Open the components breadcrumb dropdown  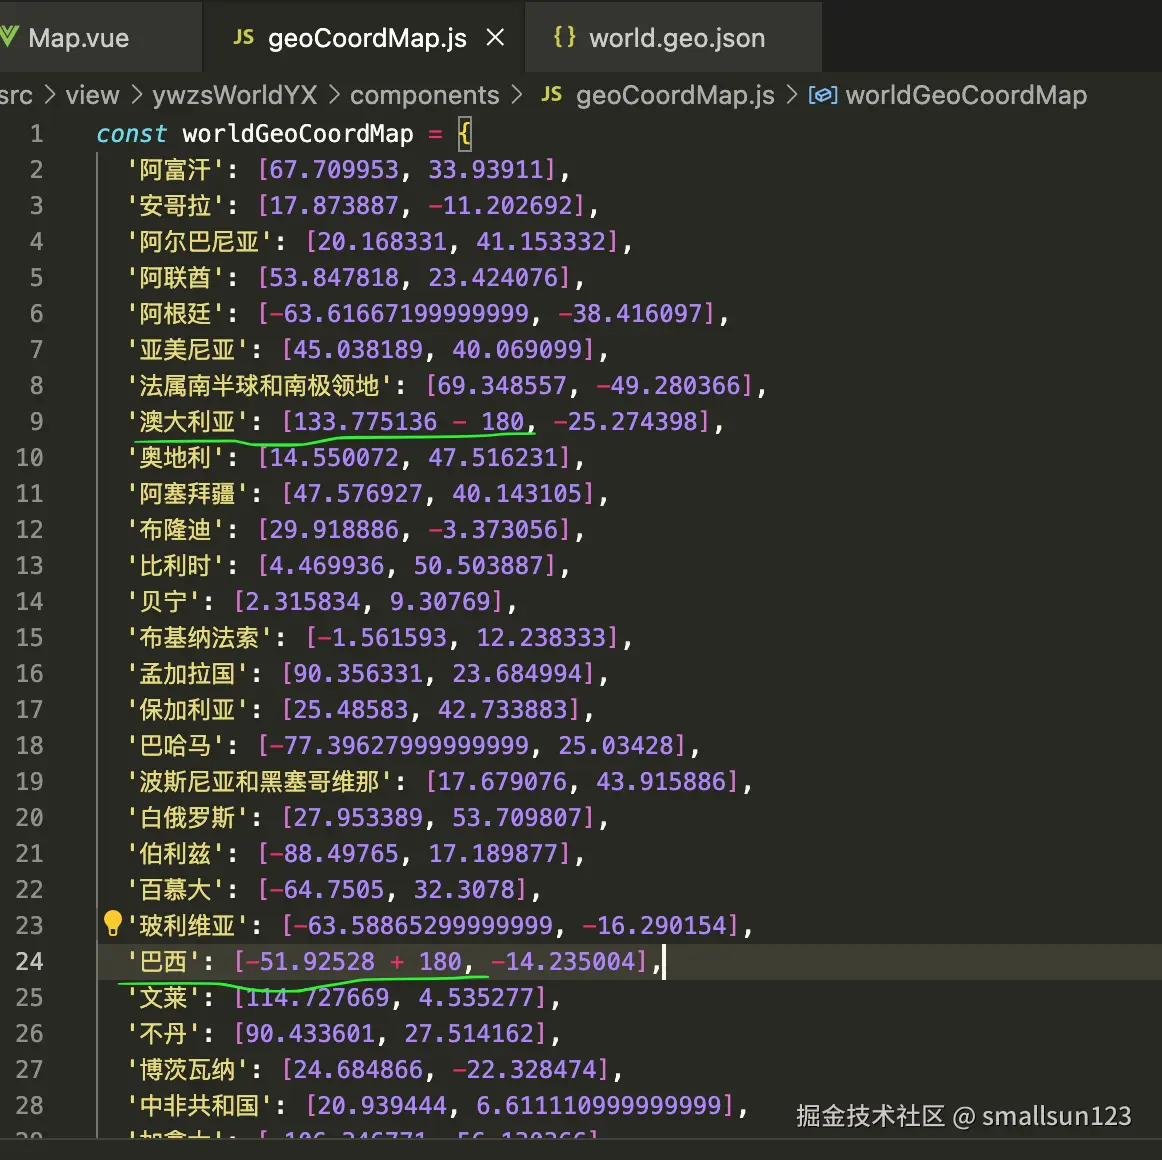424,94
